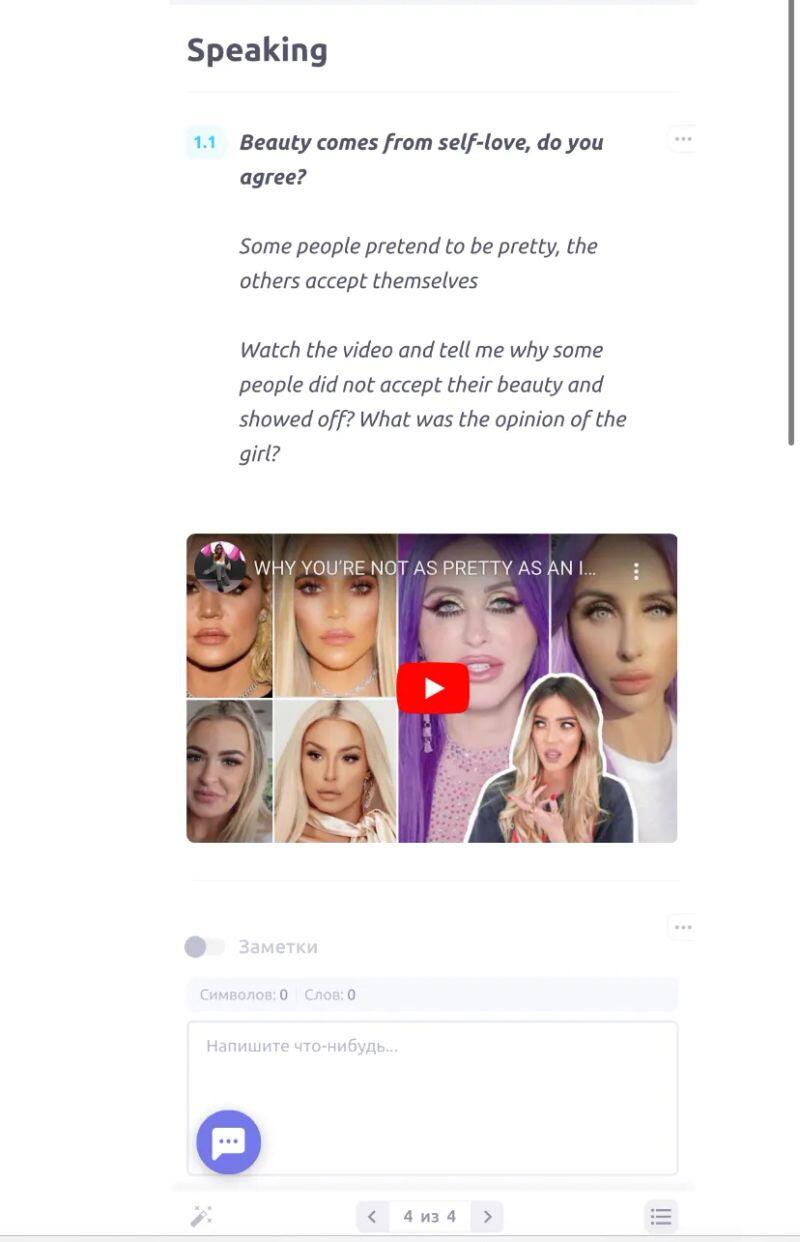Click the YouTube channel avatar
Viewport: 800px width, 1242px height.
[x=220, y=568]
